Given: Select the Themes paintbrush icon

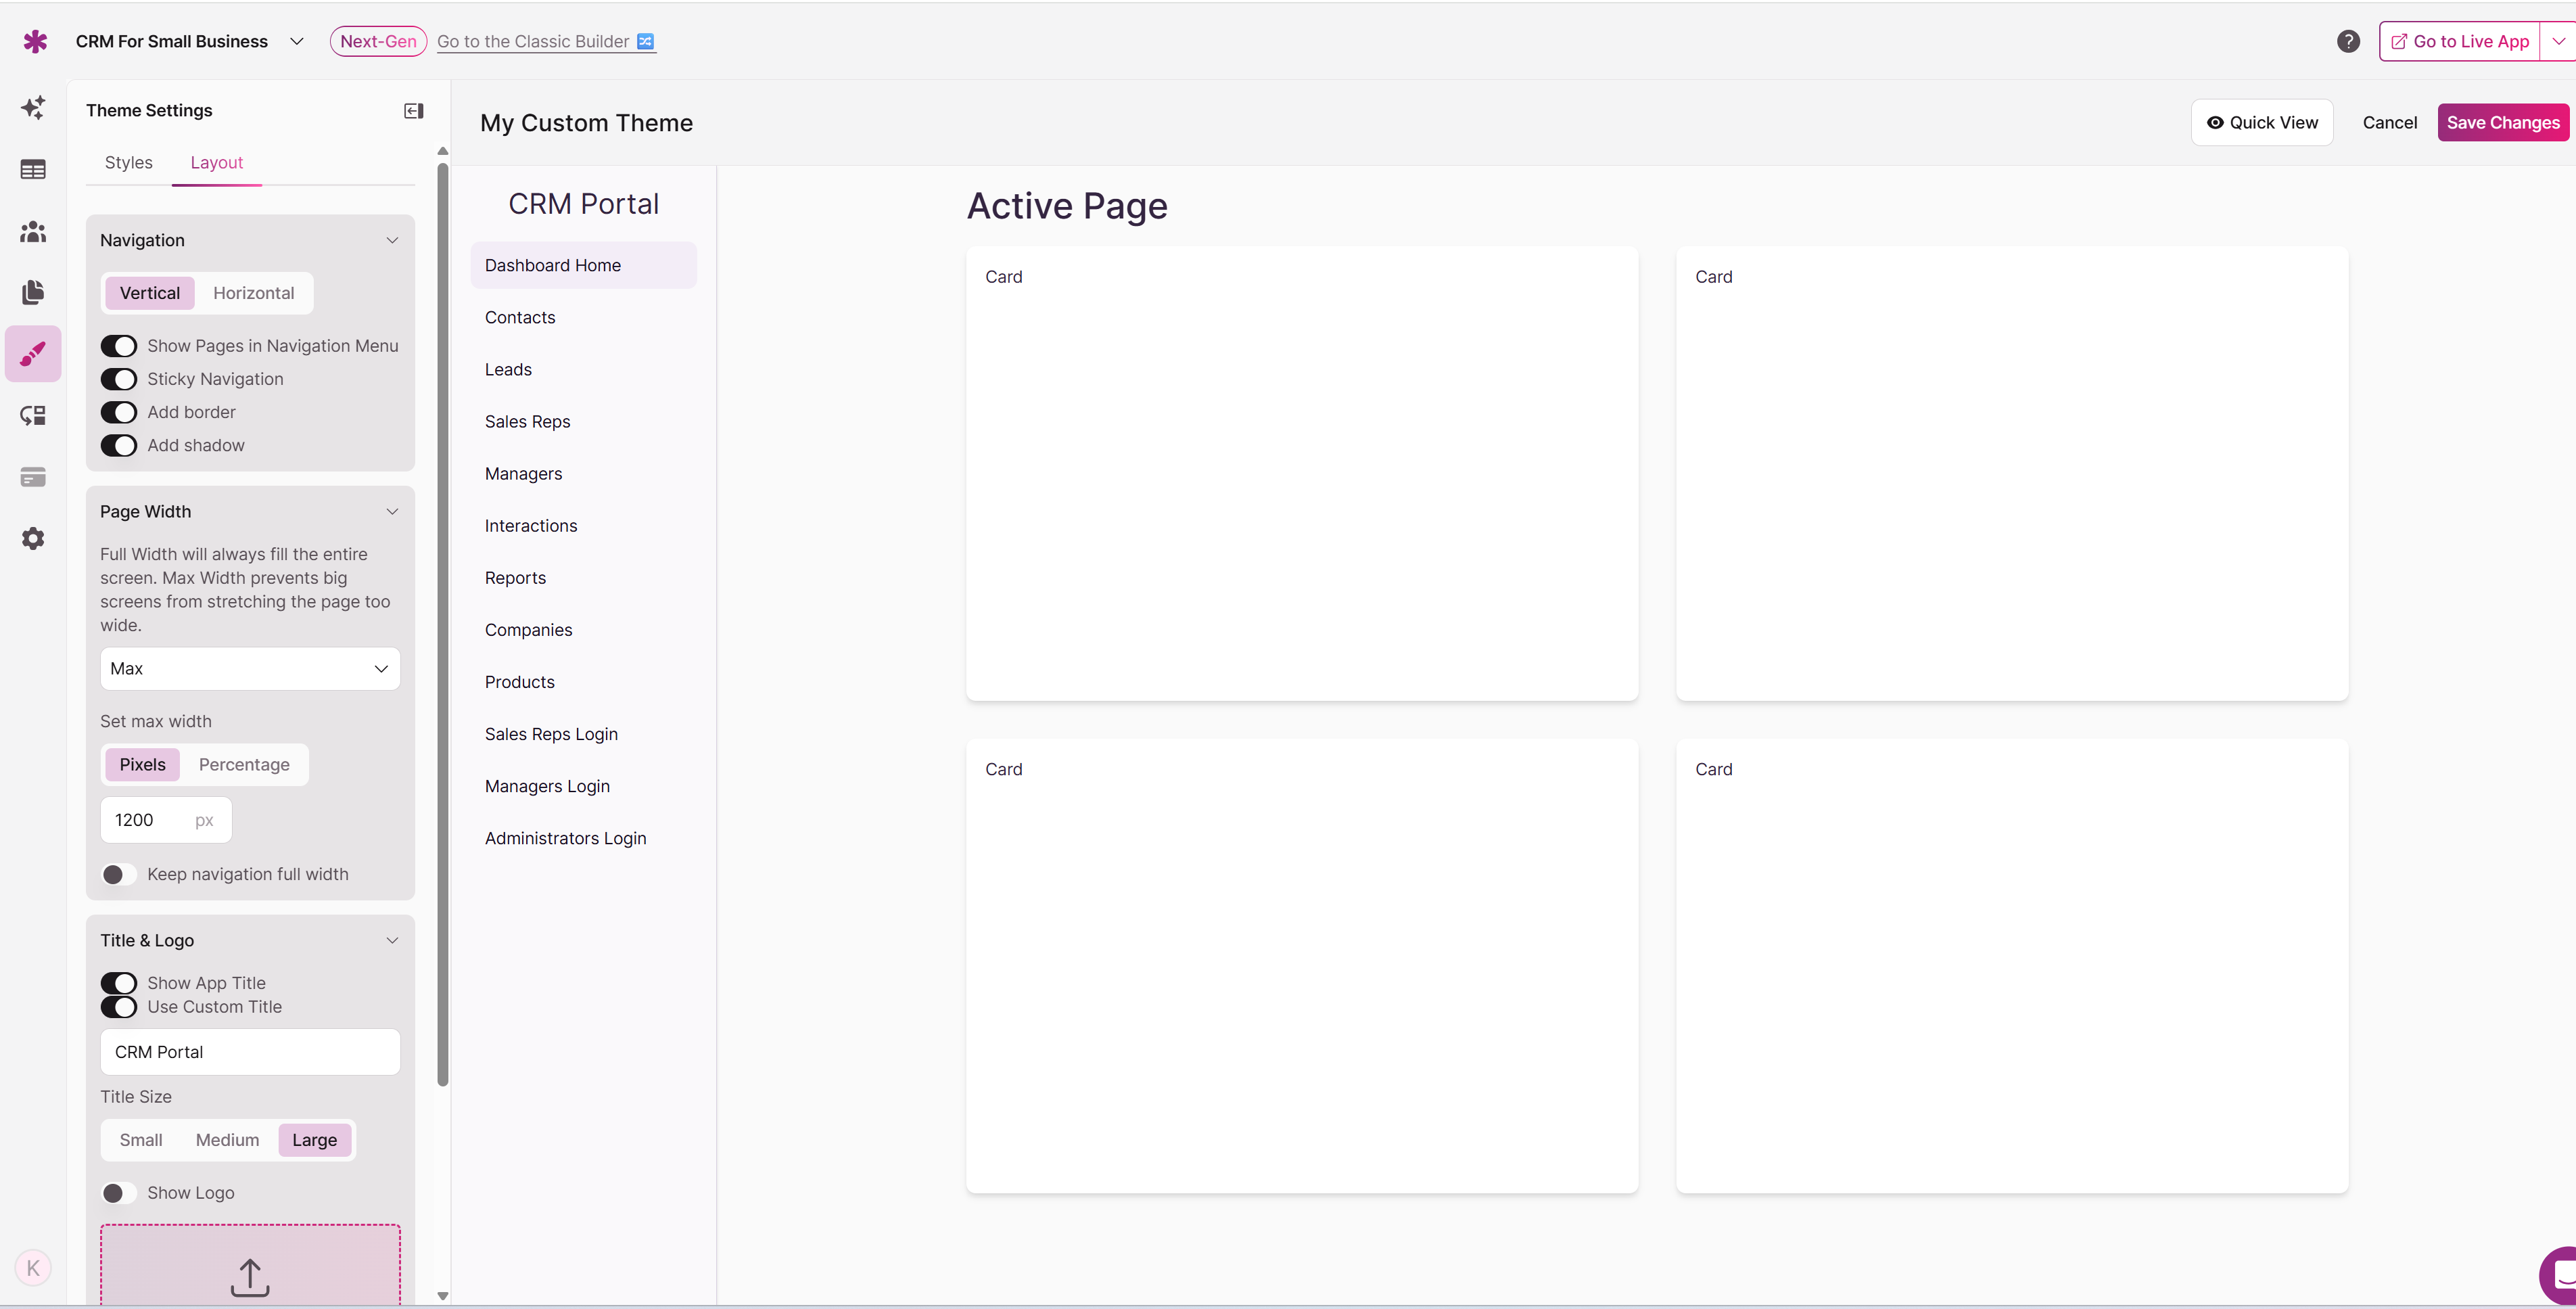Looking at the screenshot, I should (x=33, y=354).
